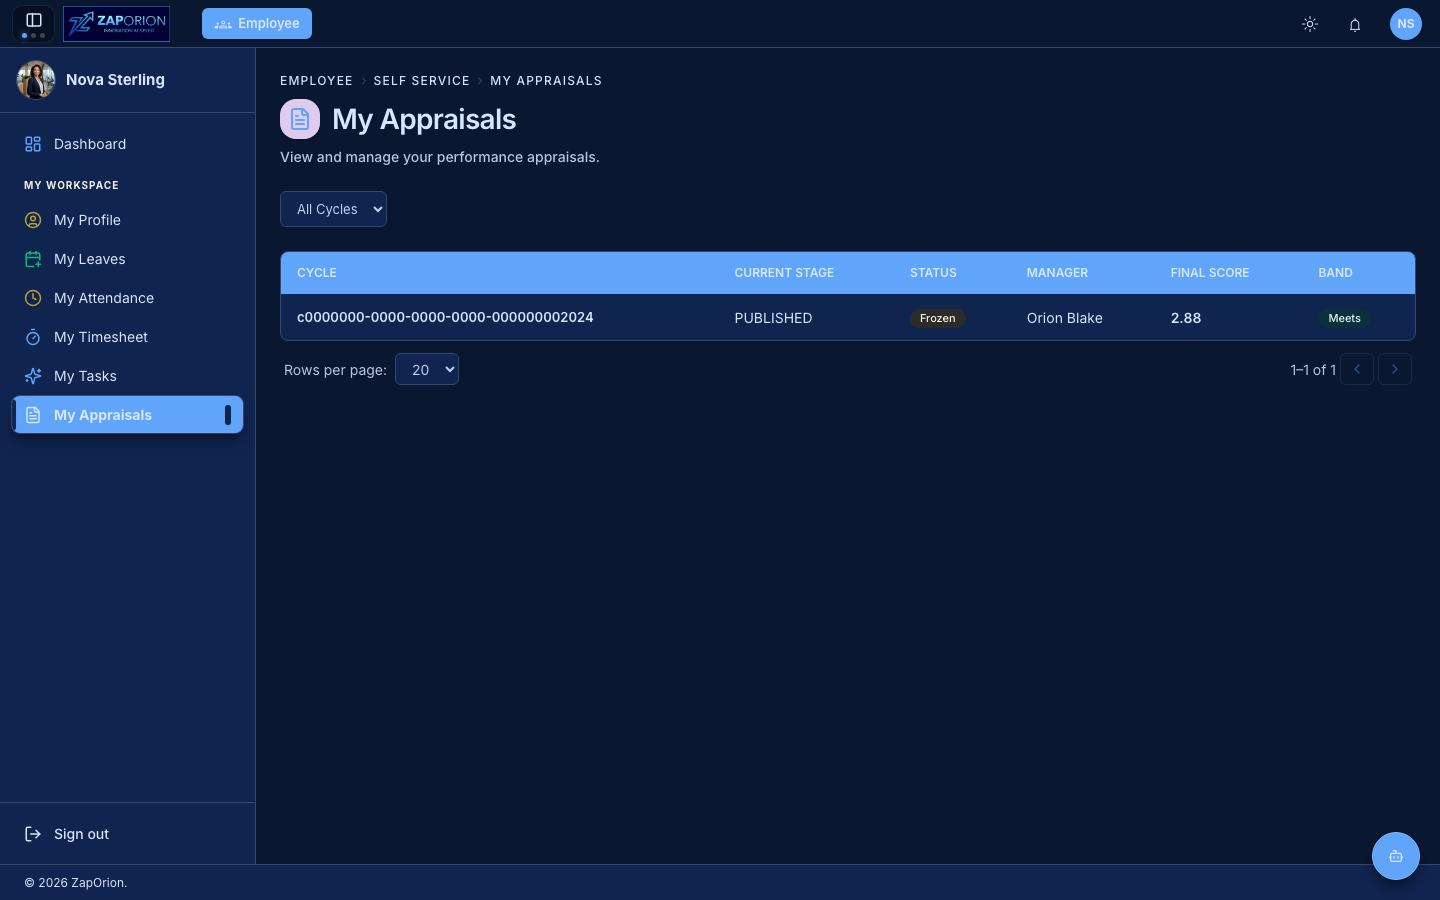1440x900 pixels.
Task: Open My Attendance
Action: point(127,298)
